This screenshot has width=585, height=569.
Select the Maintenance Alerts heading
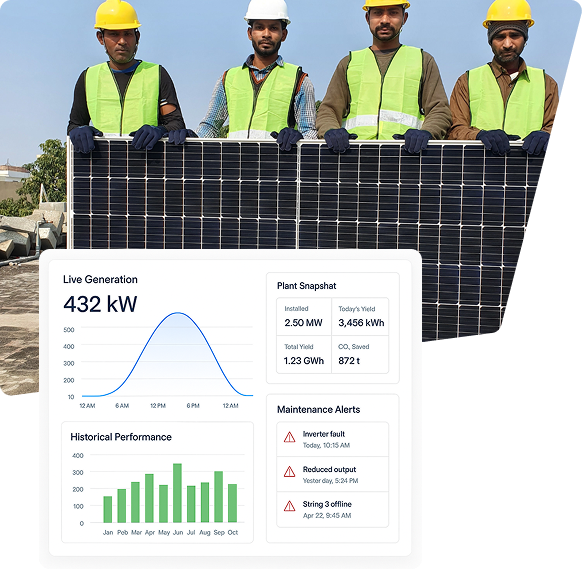[318, 410]
